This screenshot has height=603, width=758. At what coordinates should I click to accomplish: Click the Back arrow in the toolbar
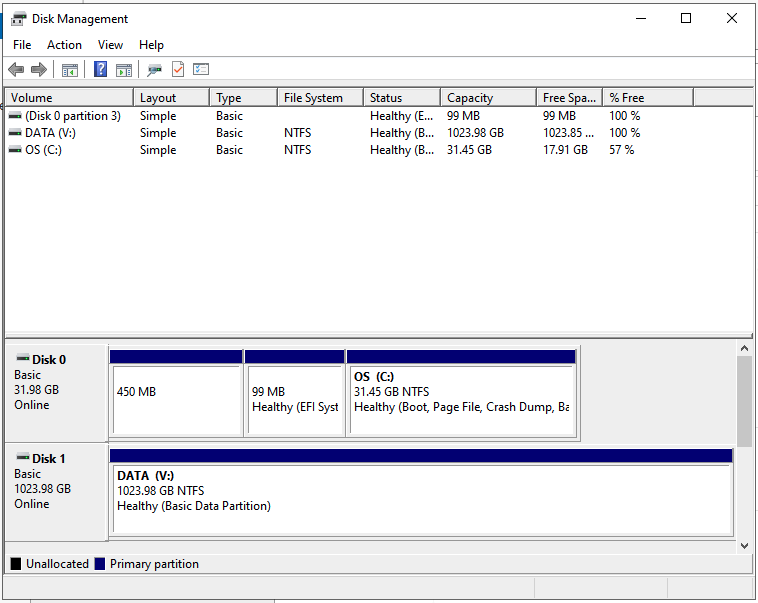(x=16, y=69)
